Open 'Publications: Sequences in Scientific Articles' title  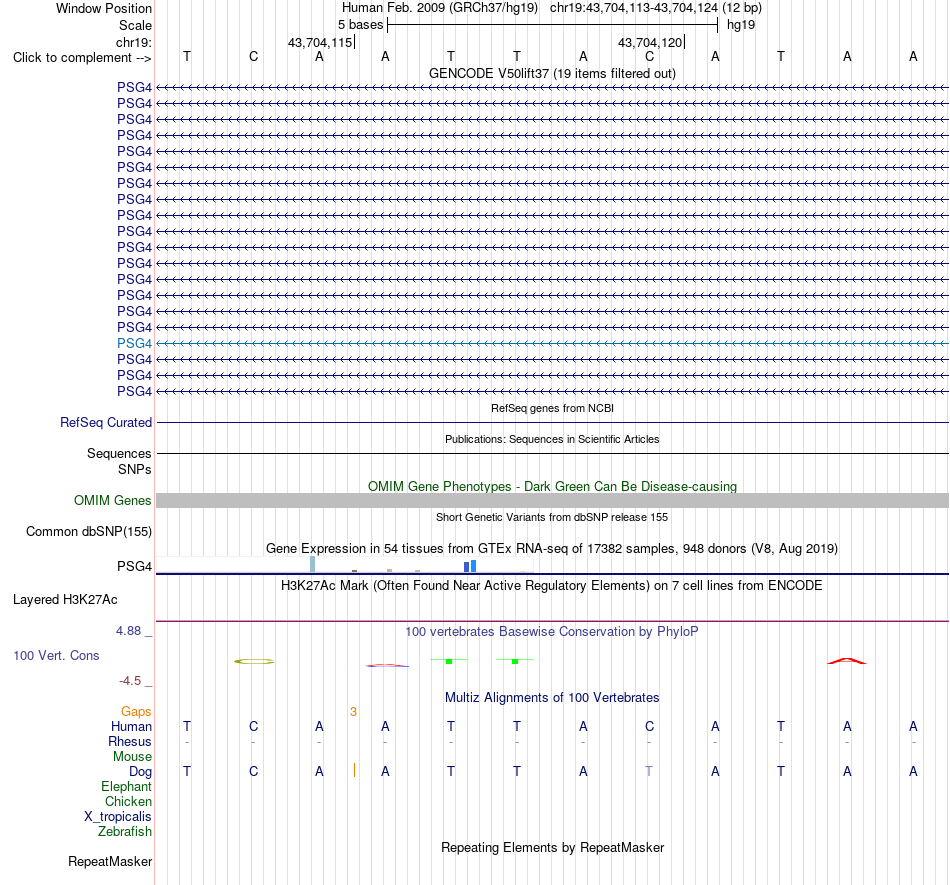[x=552, y=439]
